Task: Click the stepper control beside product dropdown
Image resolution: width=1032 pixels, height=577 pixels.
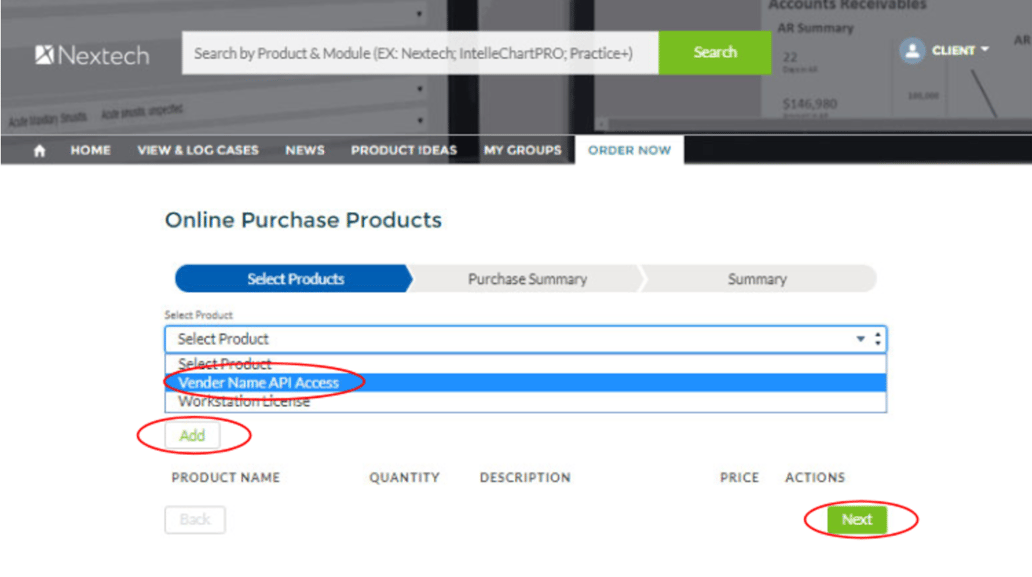Action: click(x=877, y=339)
